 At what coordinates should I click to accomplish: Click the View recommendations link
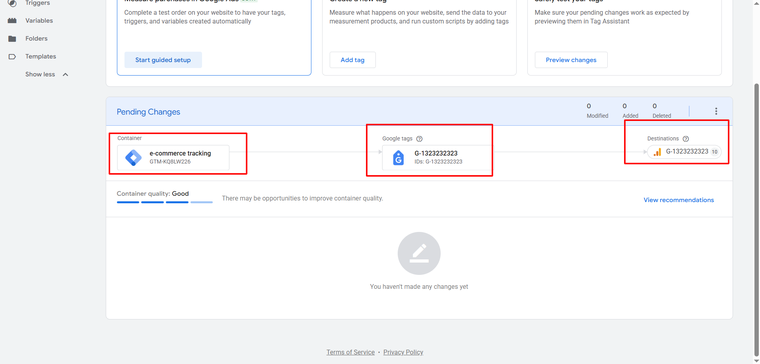pyautogui.click(x=679, y=200)
